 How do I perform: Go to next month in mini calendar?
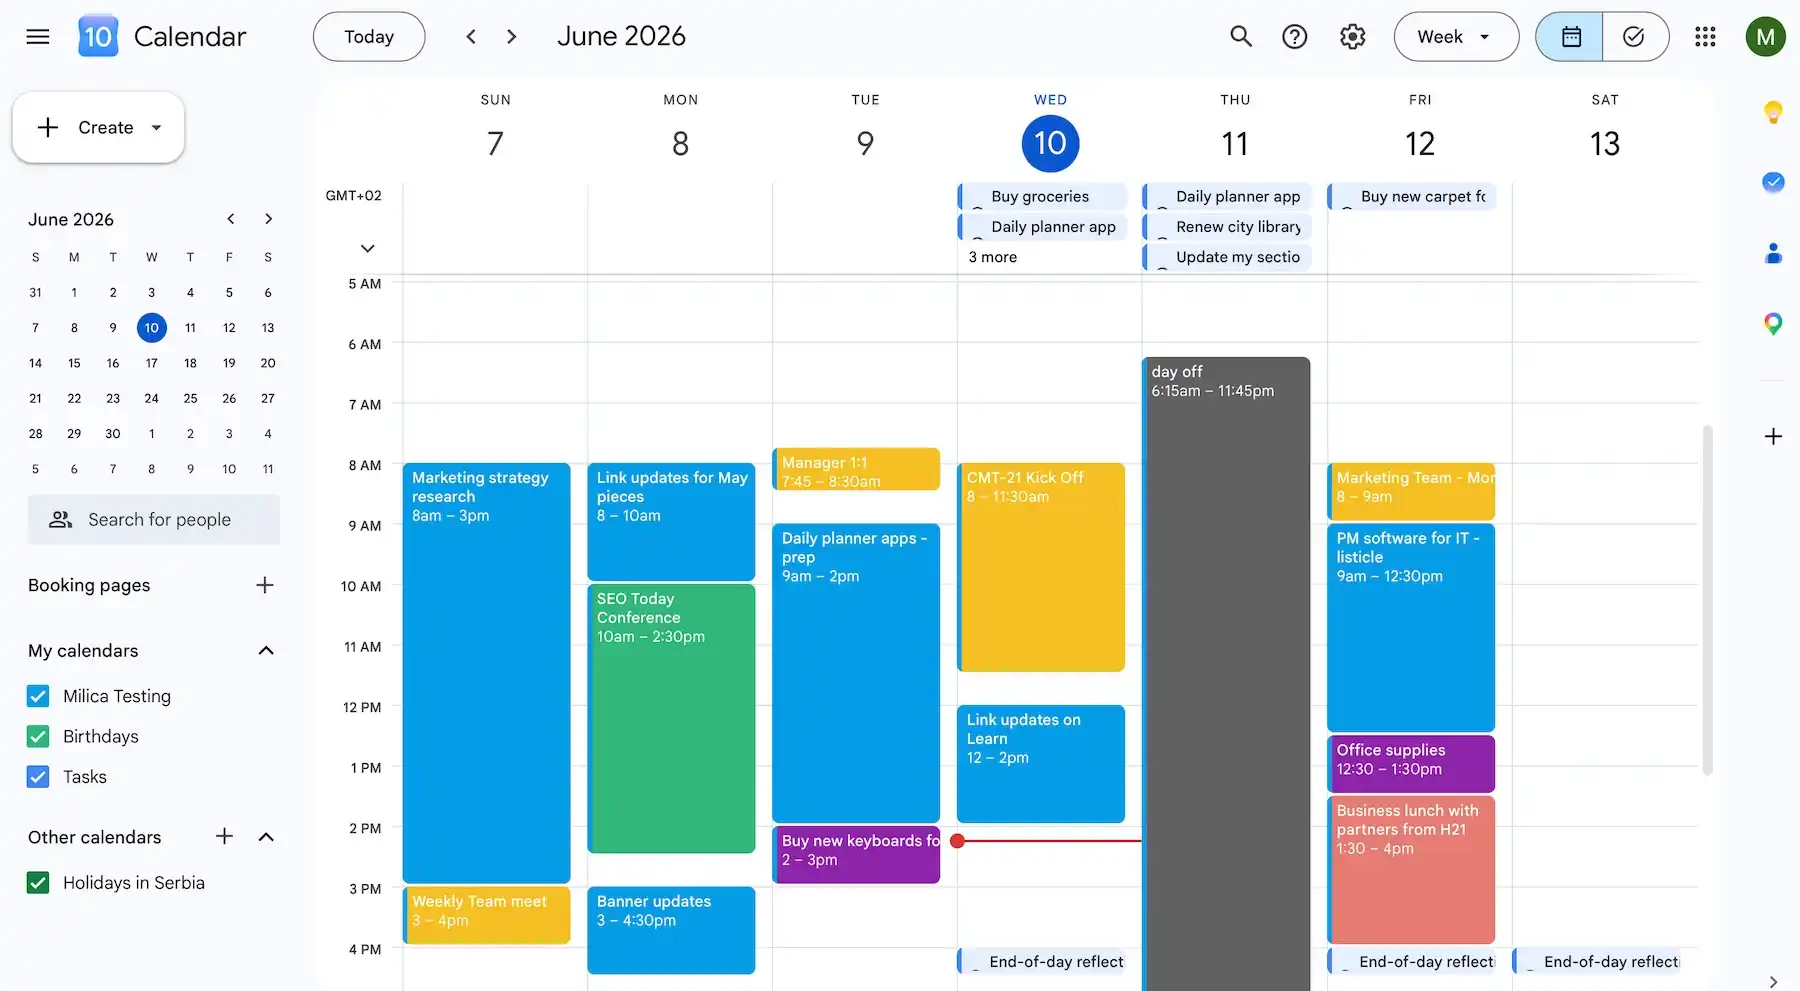click(x=268, y=219)
